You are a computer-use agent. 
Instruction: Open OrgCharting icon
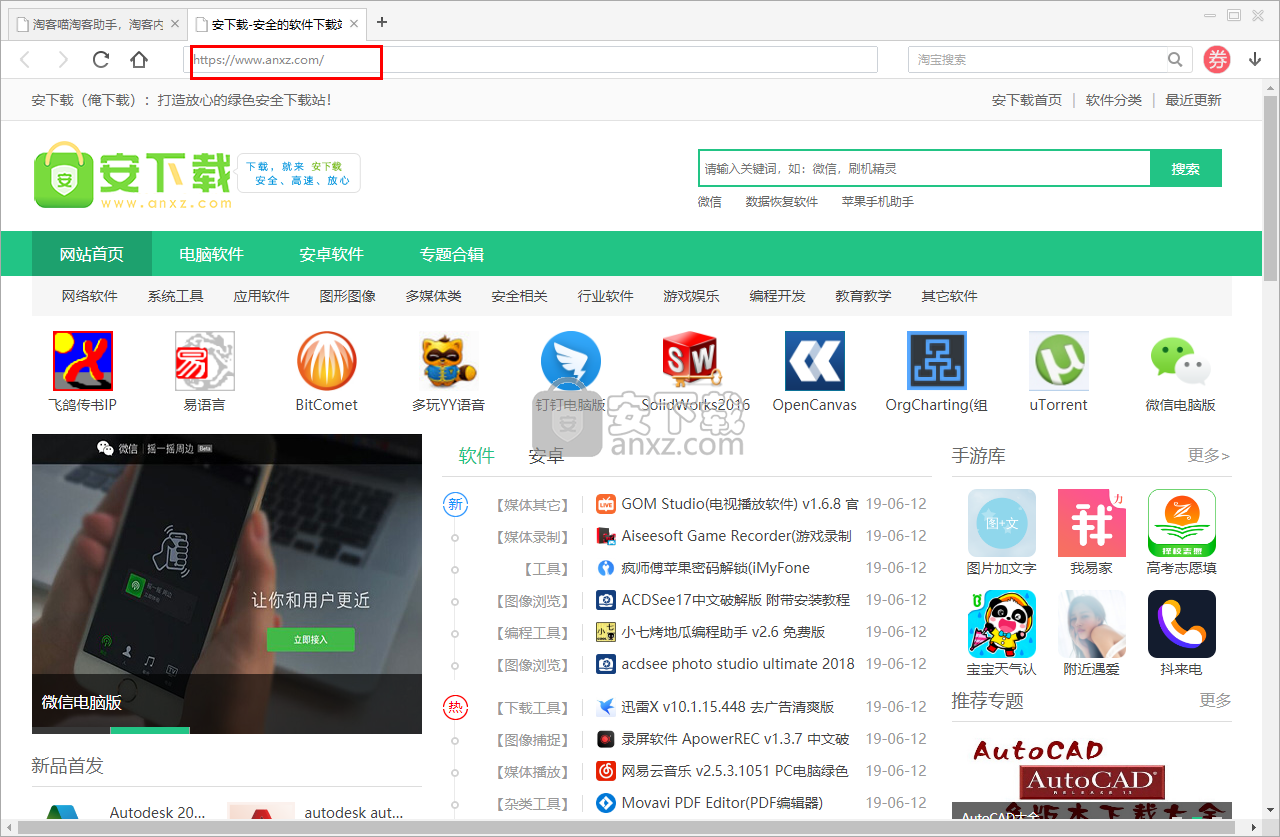point(937,361)
